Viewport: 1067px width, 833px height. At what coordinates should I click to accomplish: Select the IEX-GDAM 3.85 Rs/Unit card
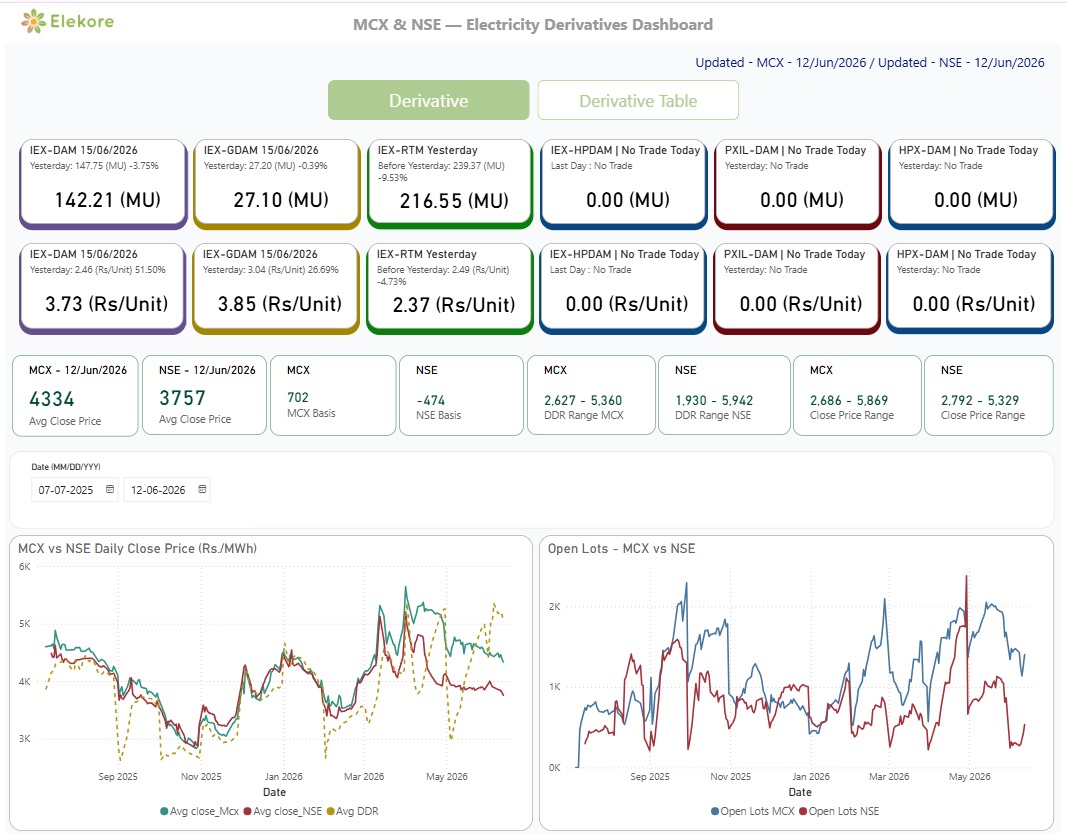pyautogui.click(x=276, y=289)
